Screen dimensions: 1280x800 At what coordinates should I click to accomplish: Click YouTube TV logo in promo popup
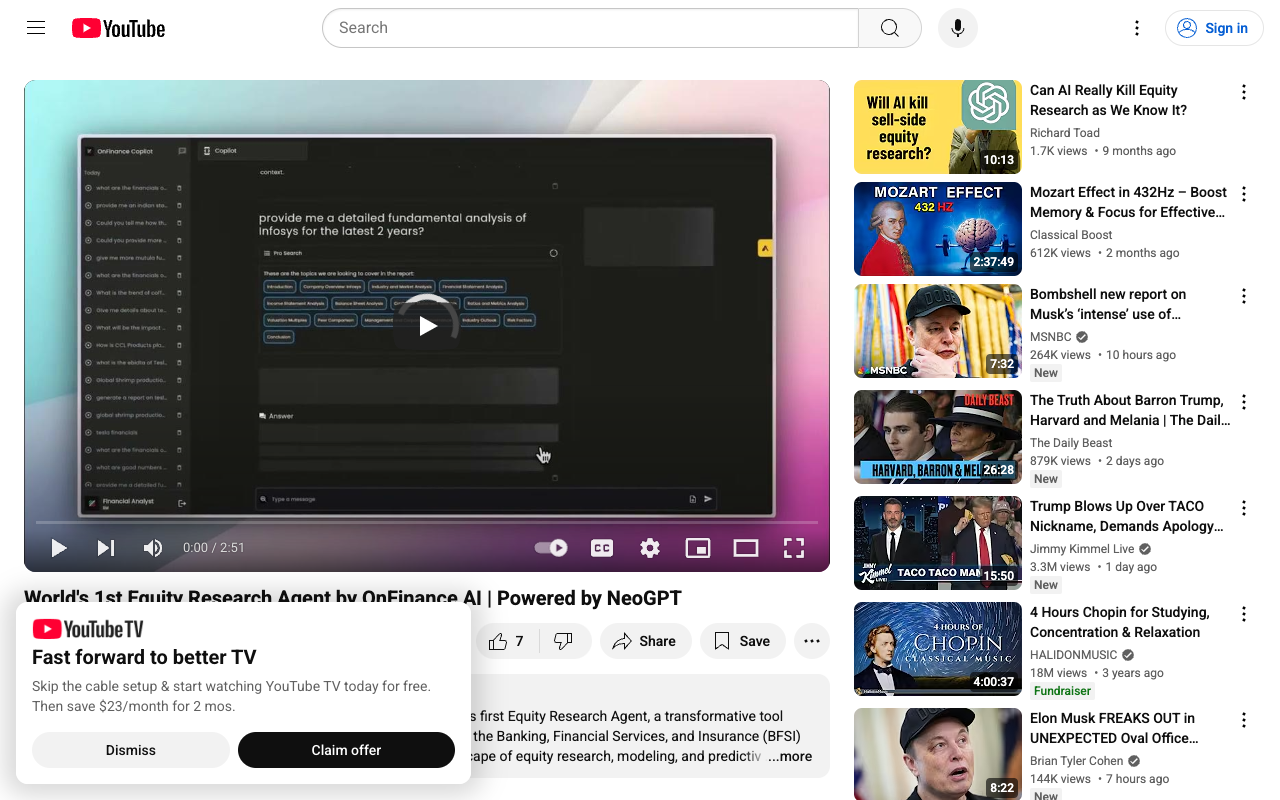click(x=88, y=629)
